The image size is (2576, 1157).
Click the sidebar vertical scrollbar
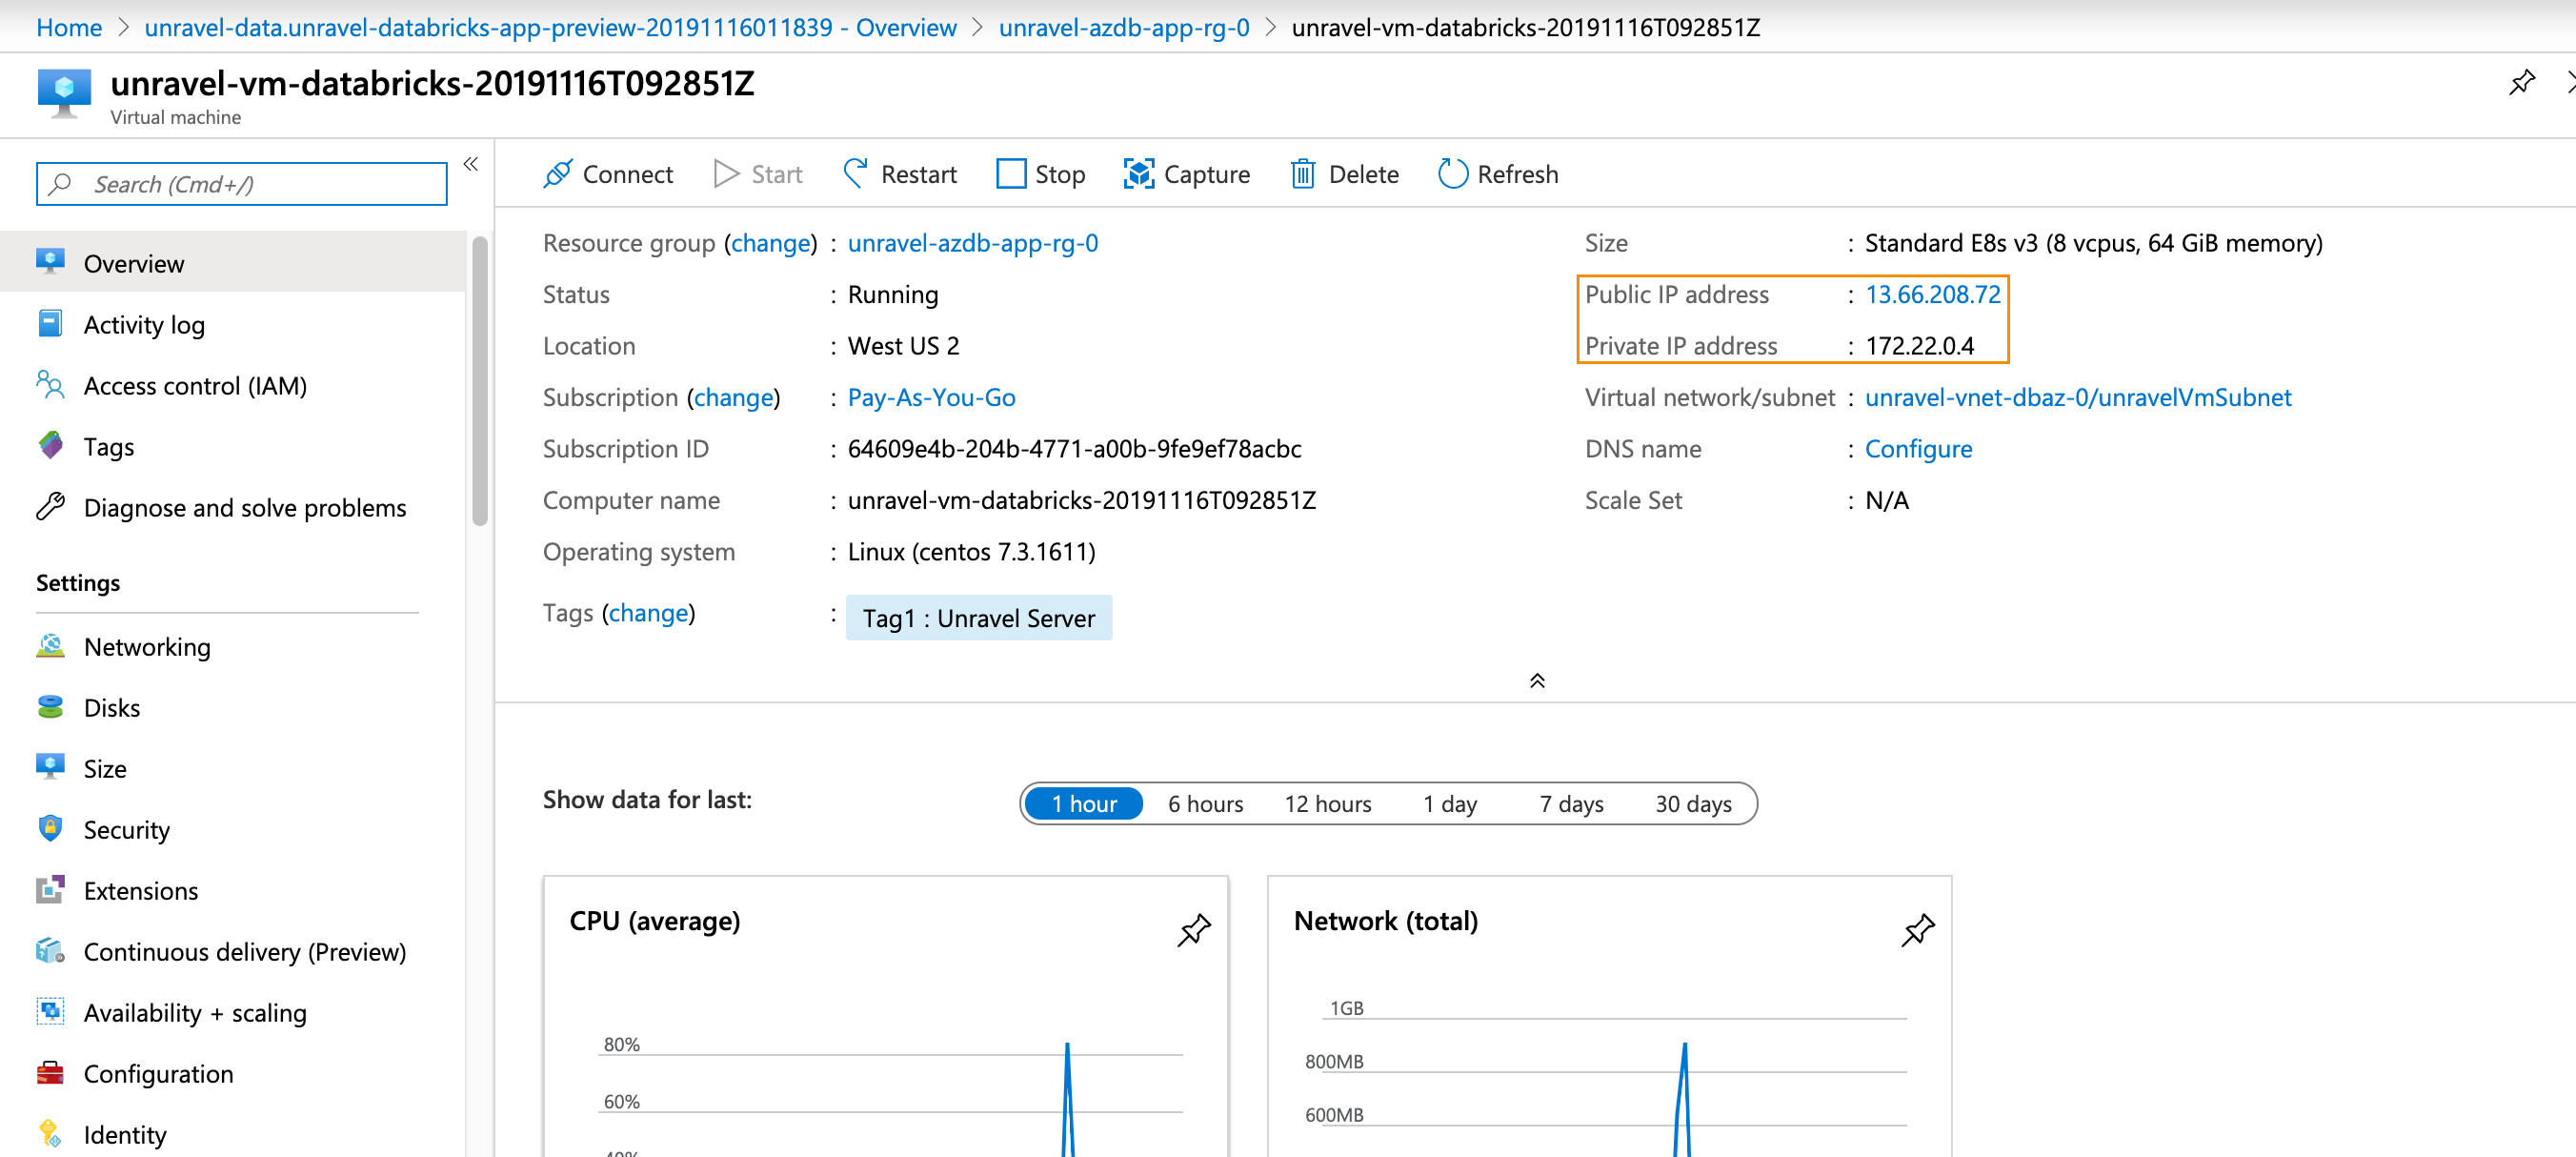pyautogui.click(x=480, y=380)
